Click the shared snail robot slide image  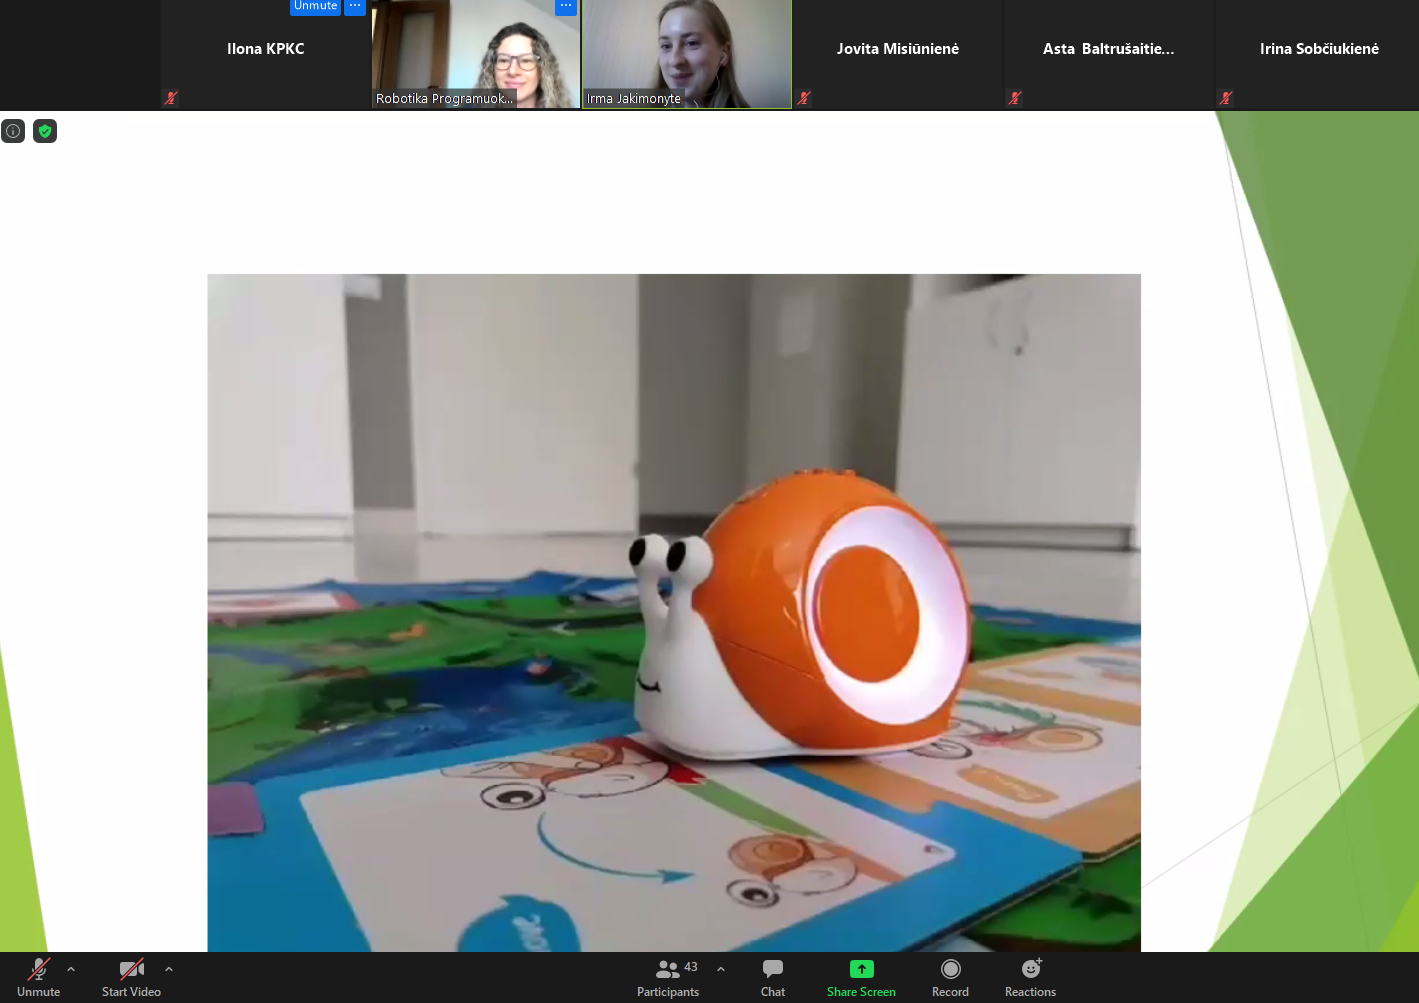click(x=673, y=612)
